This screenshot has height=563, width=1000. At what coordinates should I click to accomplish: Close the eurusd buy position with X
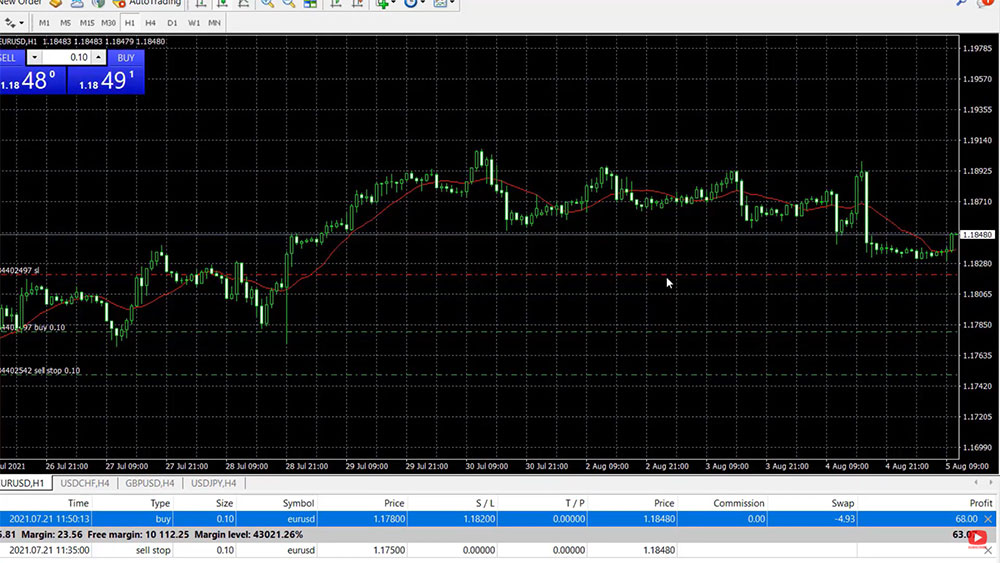pos(989,519)
